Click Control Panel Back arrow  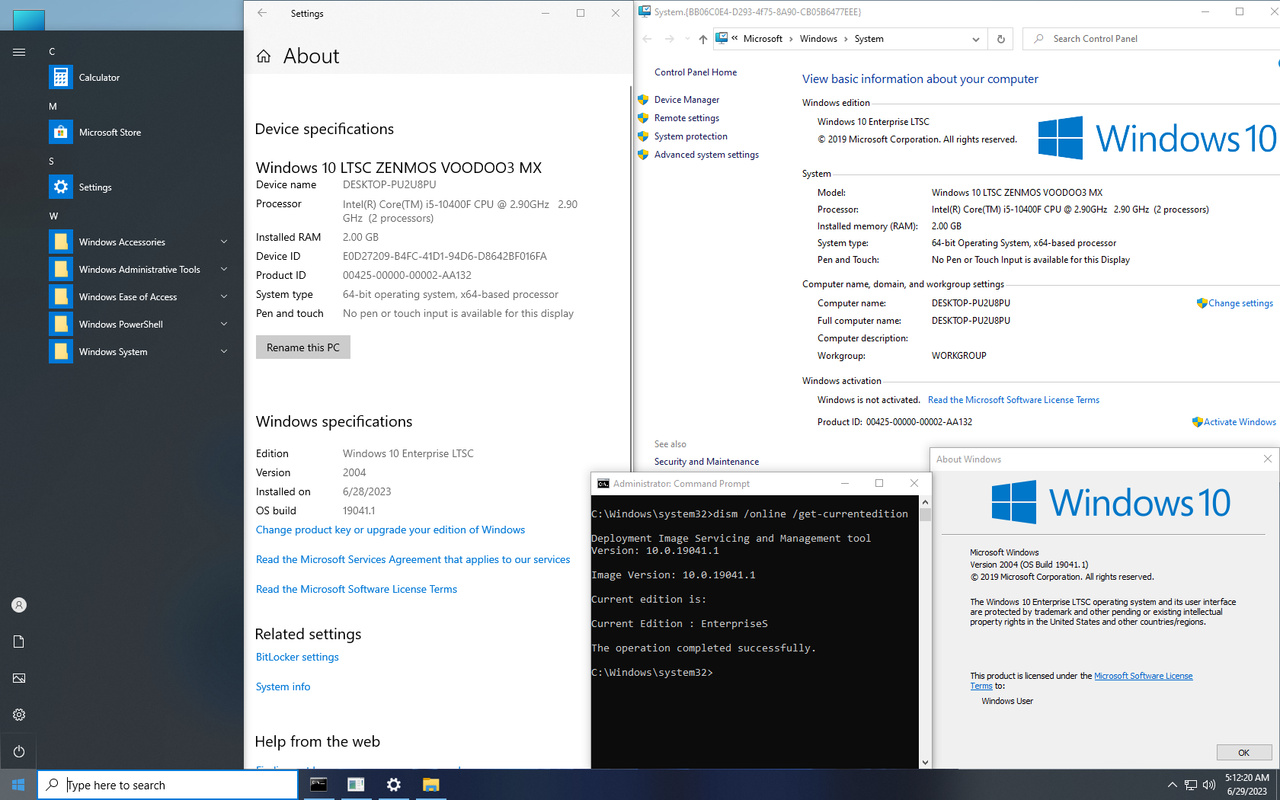[x=647, y=39]
